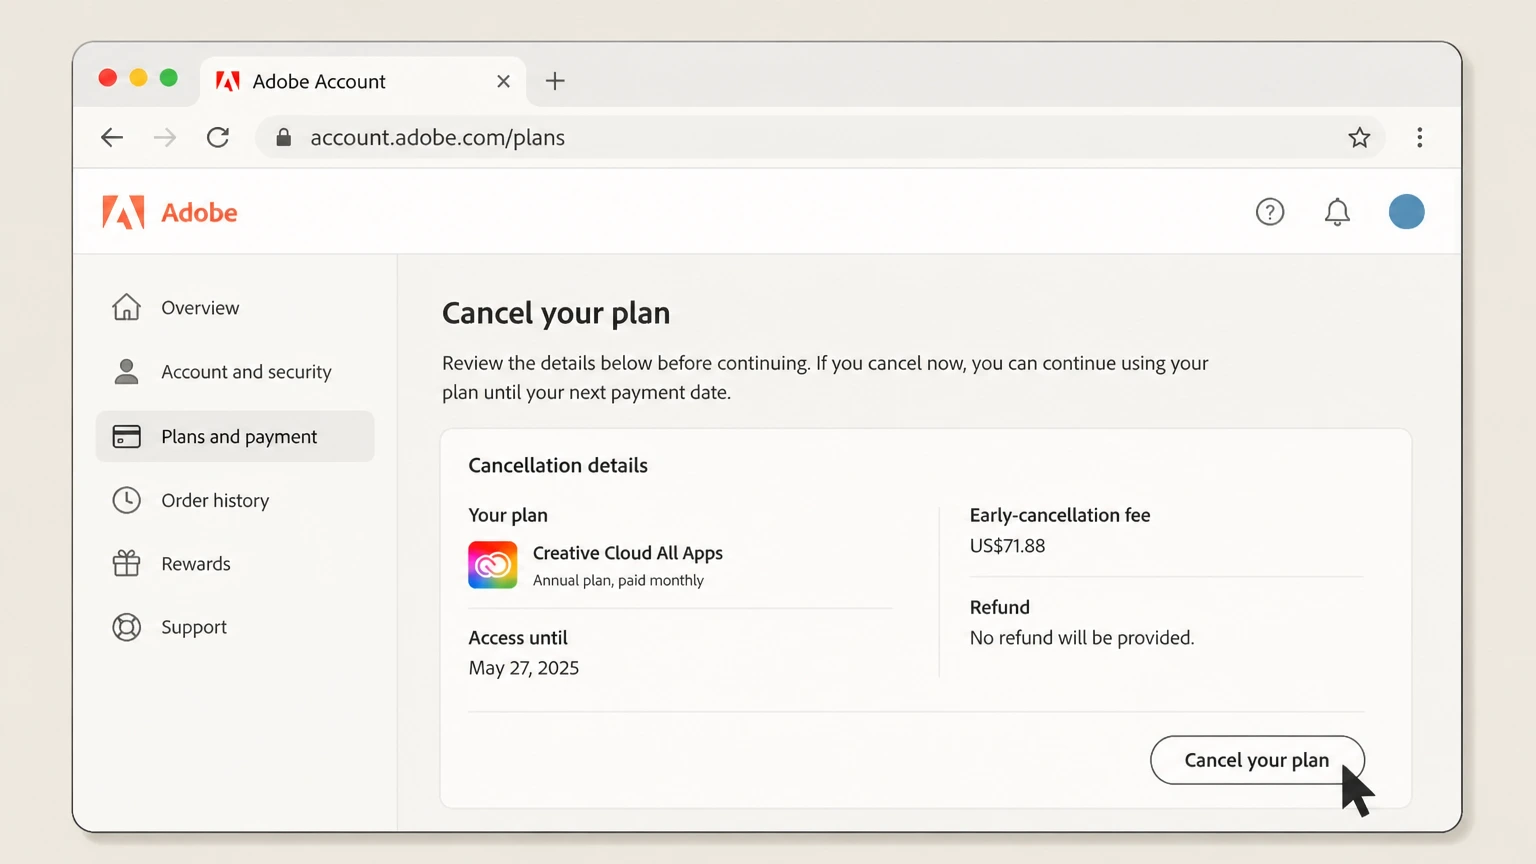Click the Adobe logo in header

pyautogui.click(x=170, y=212)
